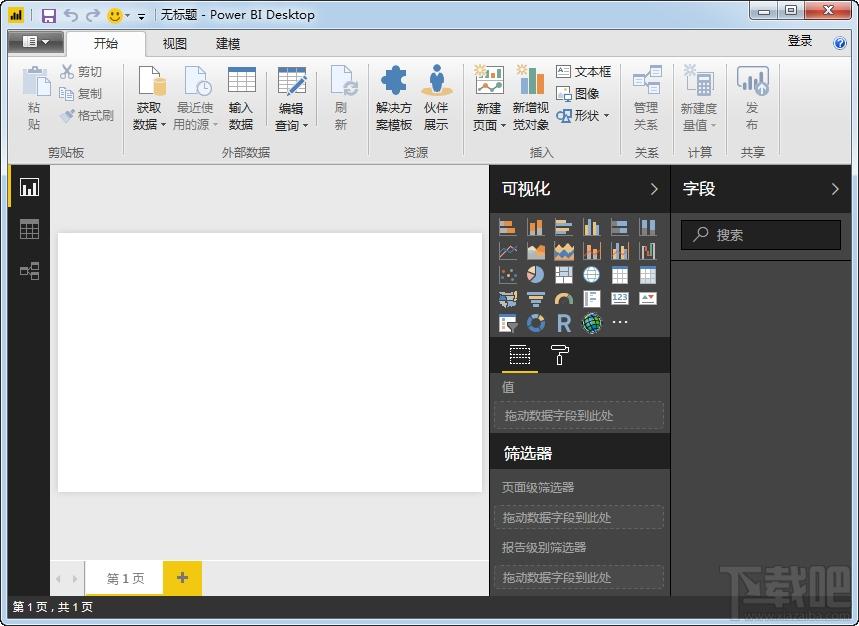Click the 刷新 refresh button
Screen dimensions: 859x626
(x=342, y=98)
